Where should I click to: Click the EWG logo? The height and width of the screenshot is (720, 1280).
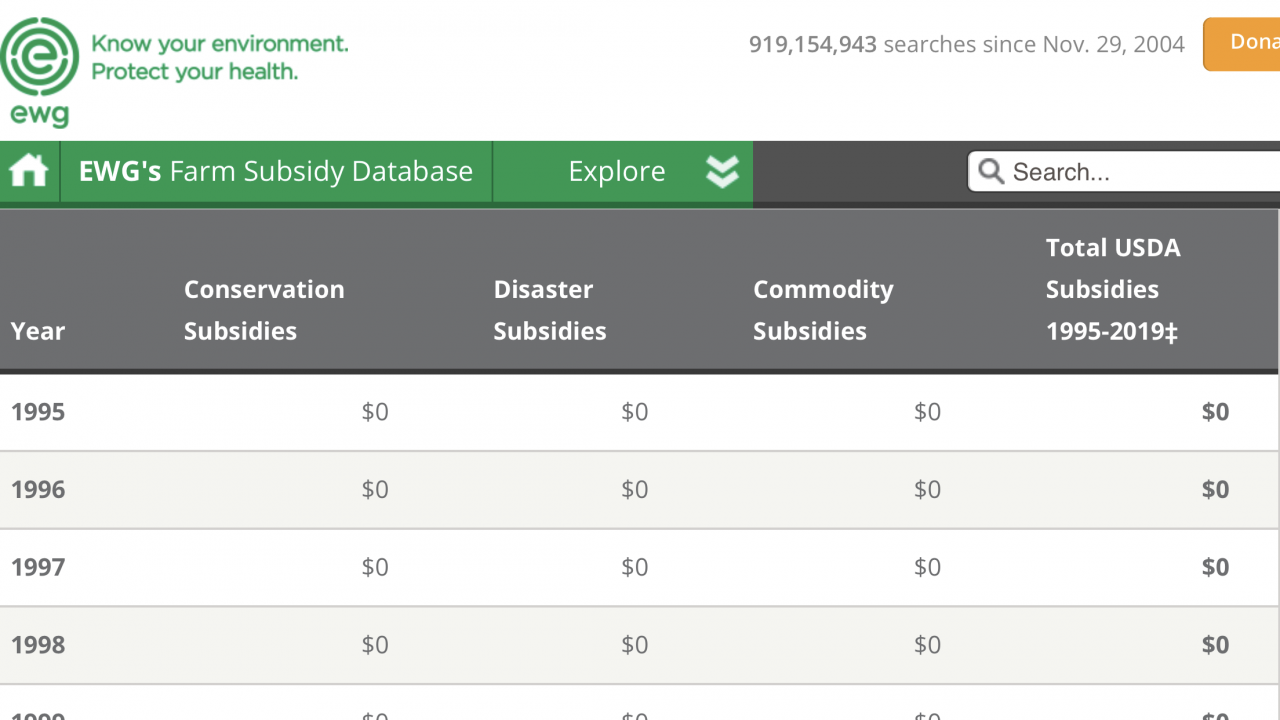39,72
